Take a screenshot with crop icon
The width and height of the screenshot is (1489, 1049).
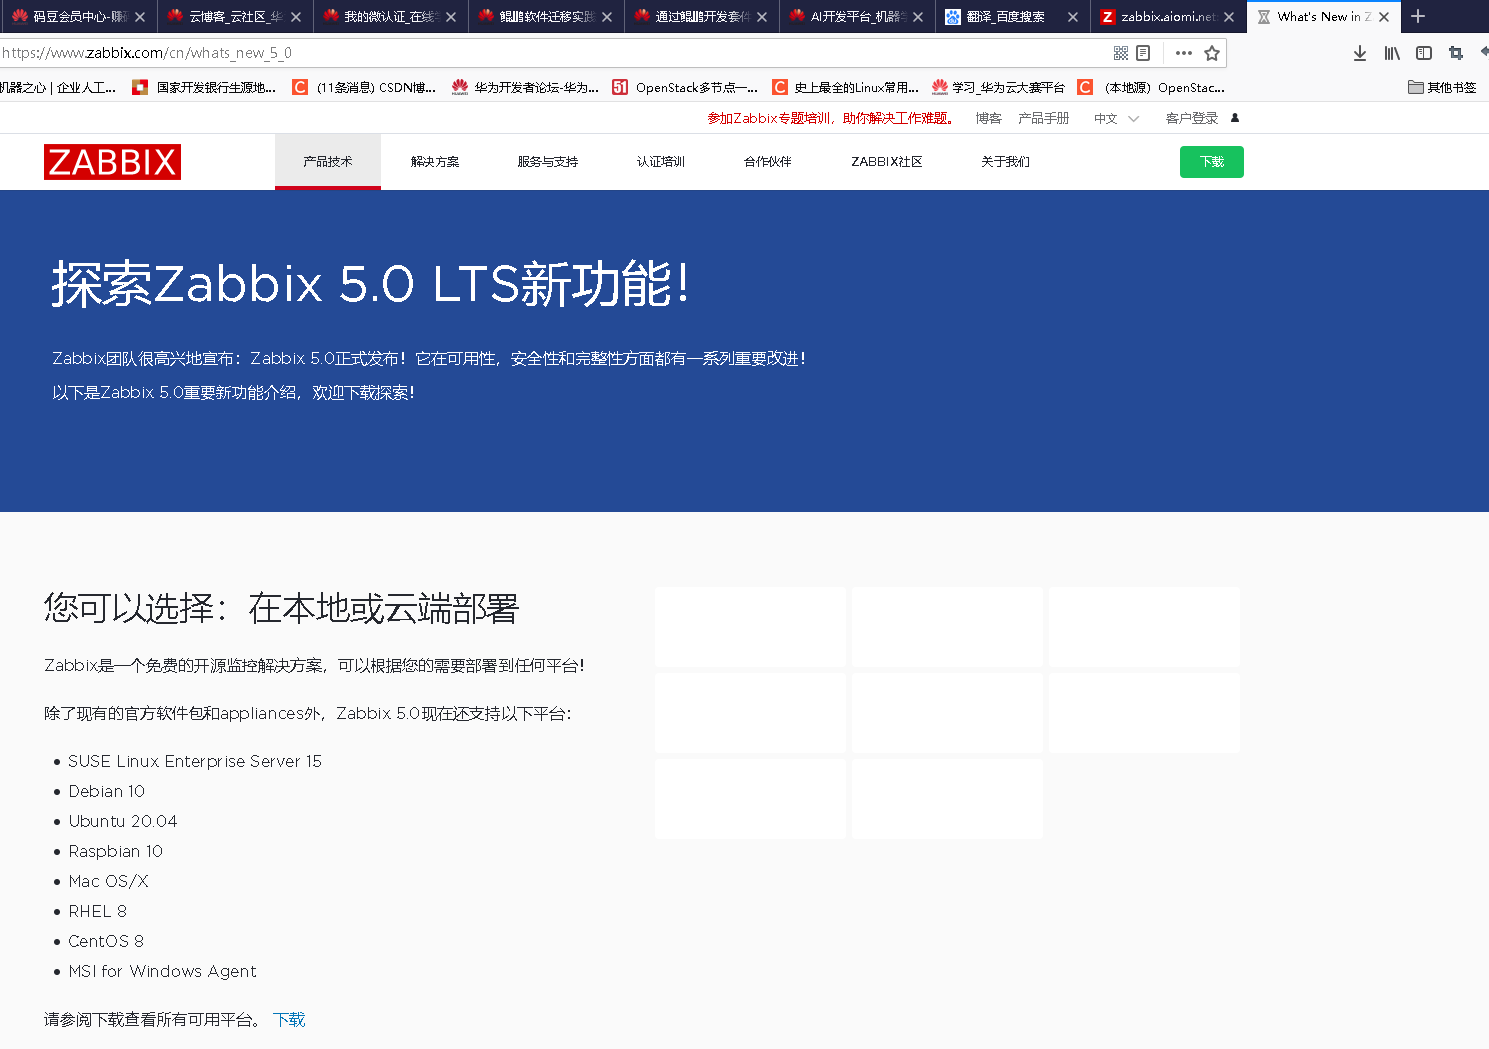1456,53
